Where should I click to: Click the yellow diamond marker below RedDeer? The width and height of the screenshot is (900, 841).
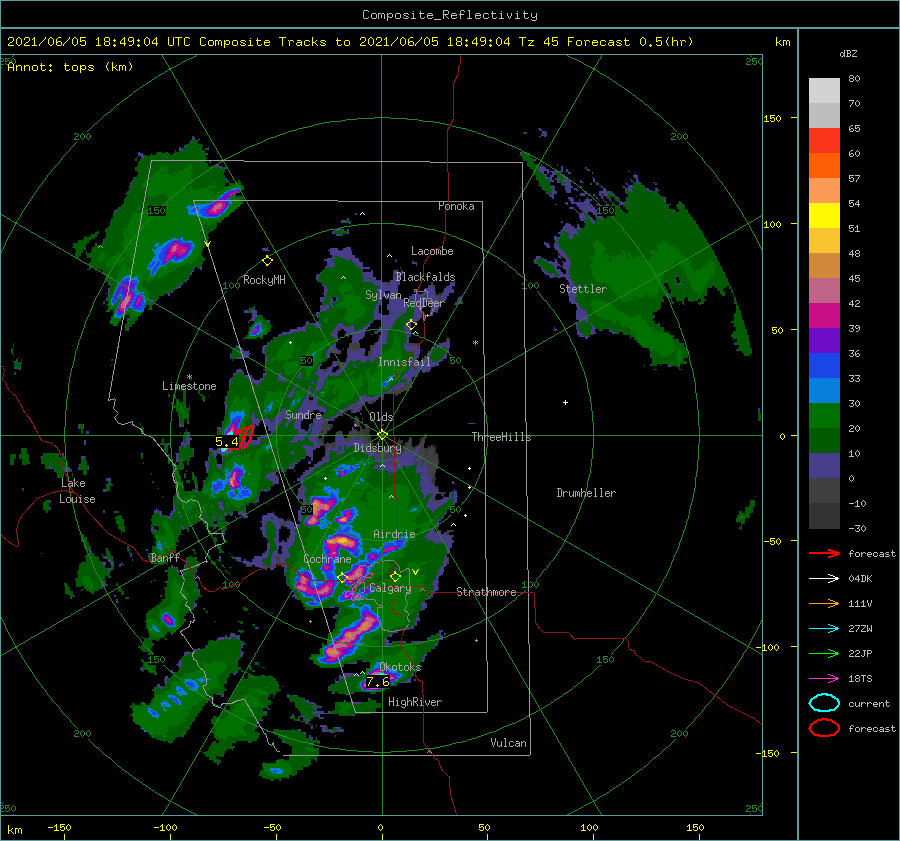coord(411,325)
